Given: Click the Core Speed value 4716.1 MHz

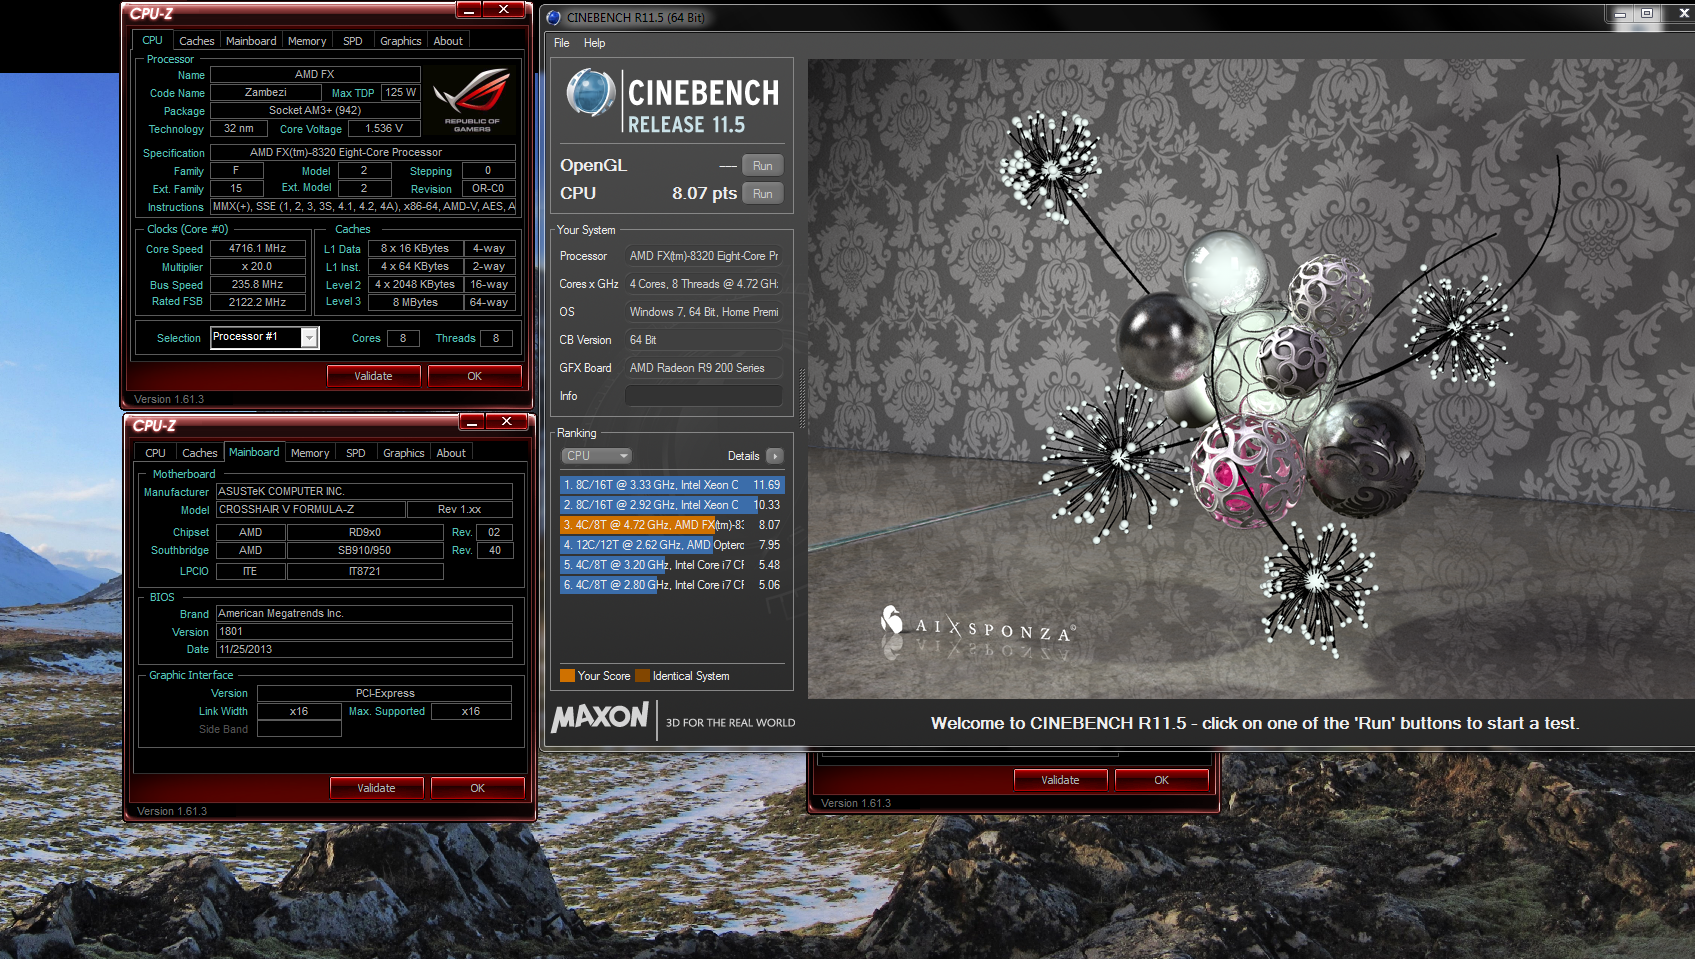Looking at the screenshot, I should (257, 248).
